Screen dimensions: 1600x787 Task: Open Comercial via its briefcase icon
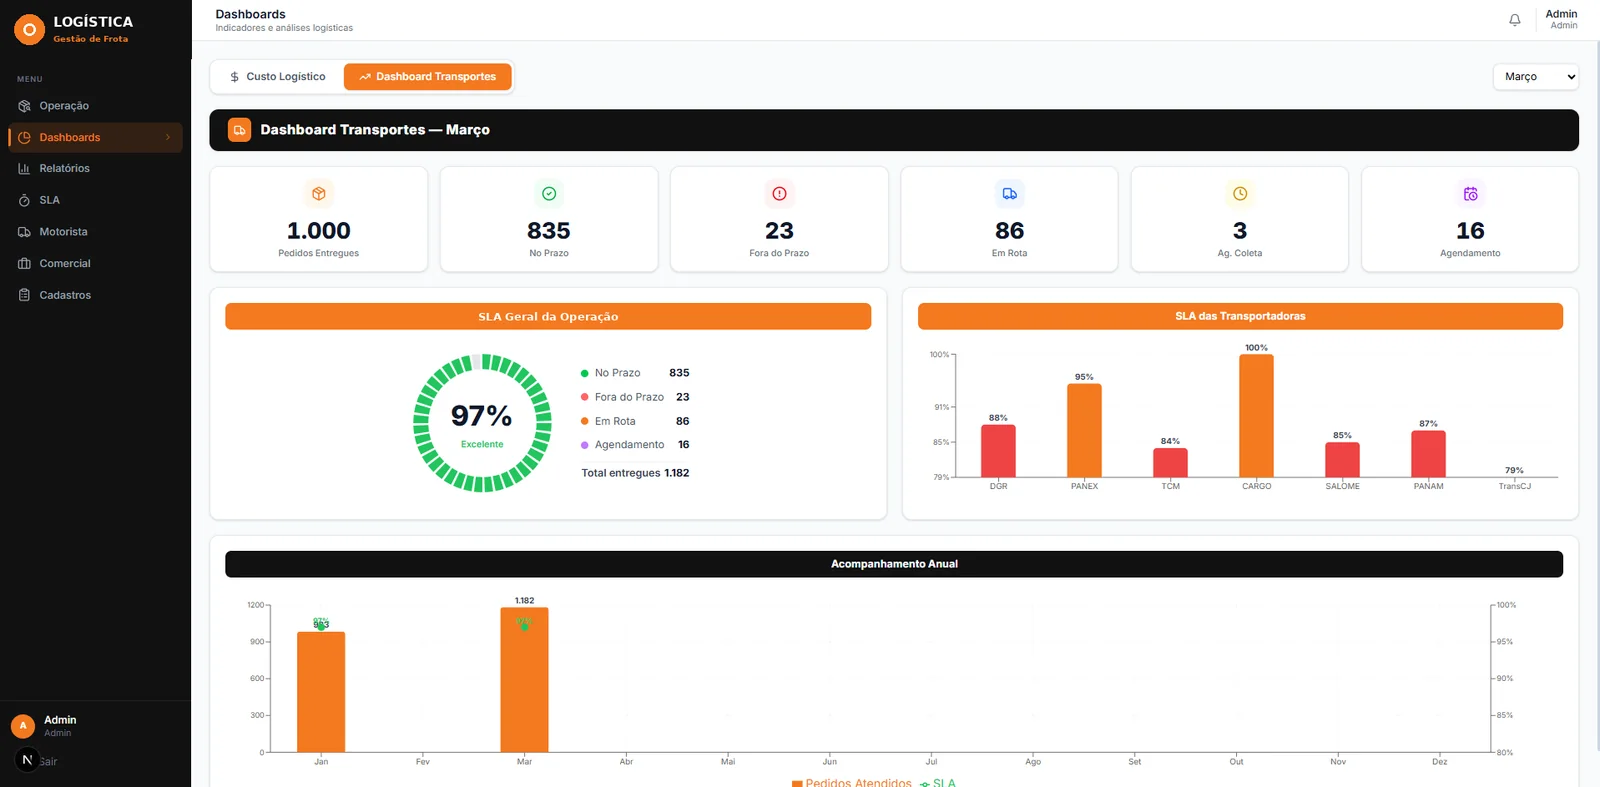tap(24, 264)
